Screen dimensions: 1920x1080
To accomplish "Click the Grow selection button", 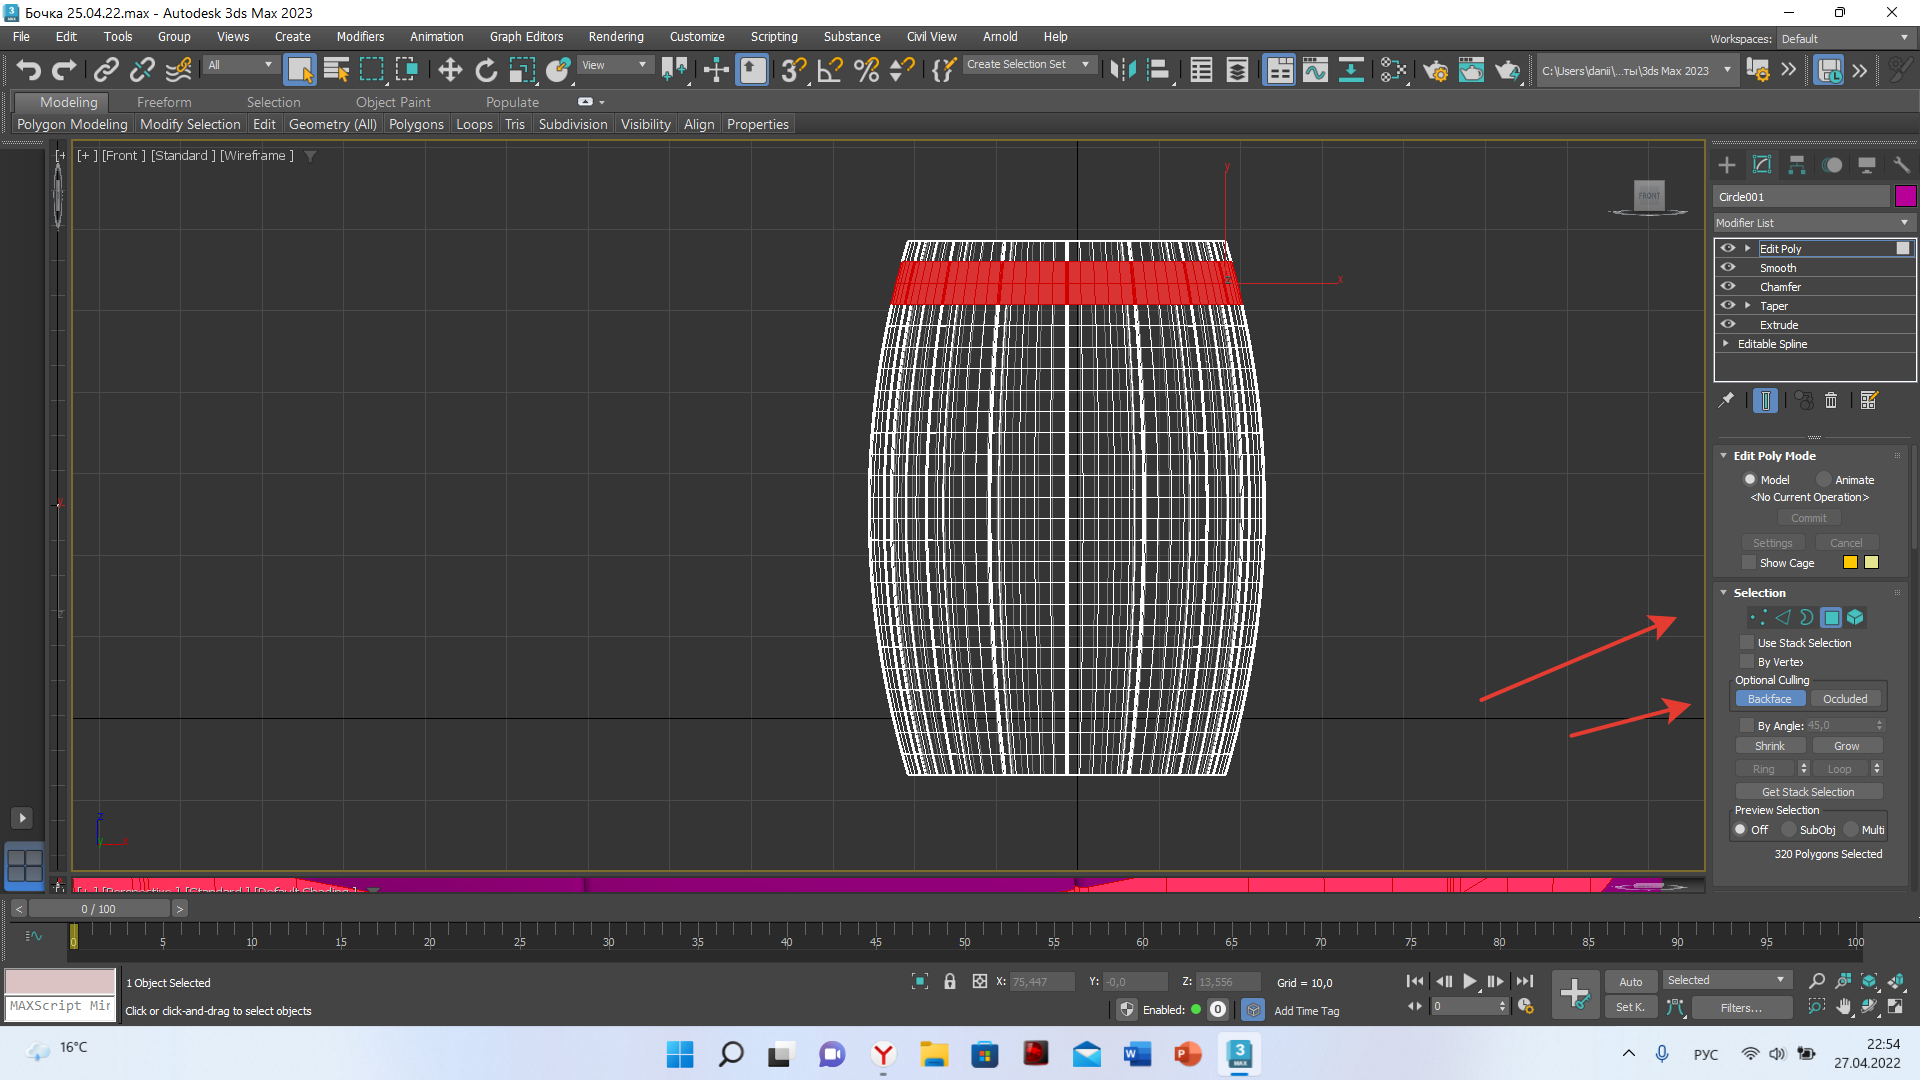I will (x=1847, y=745).
